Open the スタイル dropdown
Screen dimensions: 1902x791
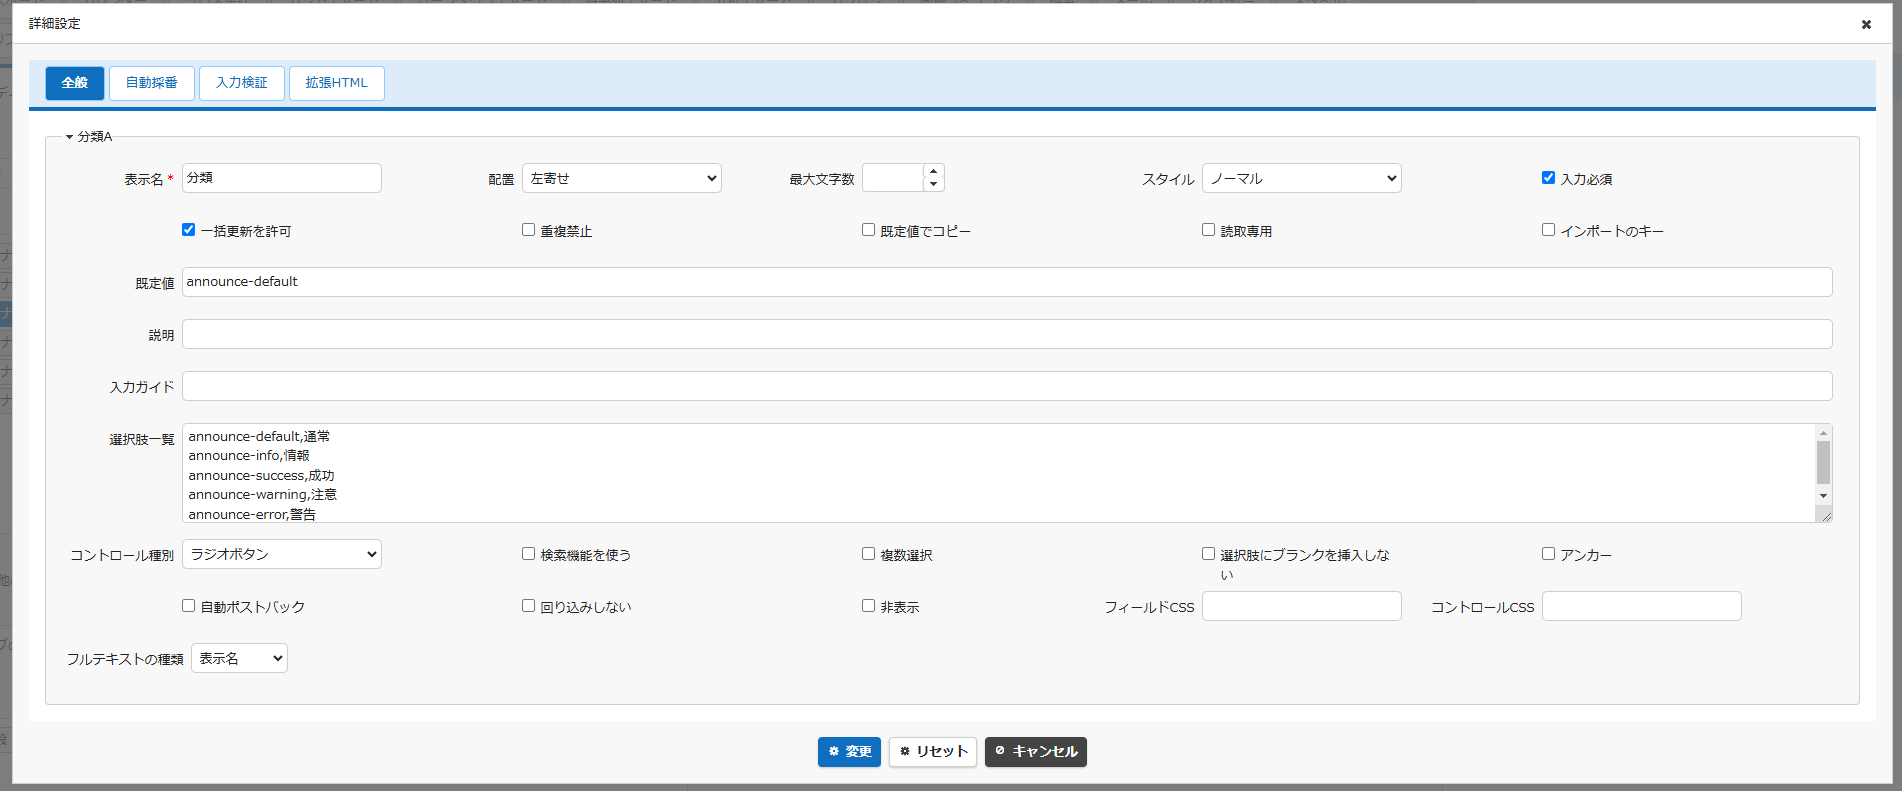1302,178
